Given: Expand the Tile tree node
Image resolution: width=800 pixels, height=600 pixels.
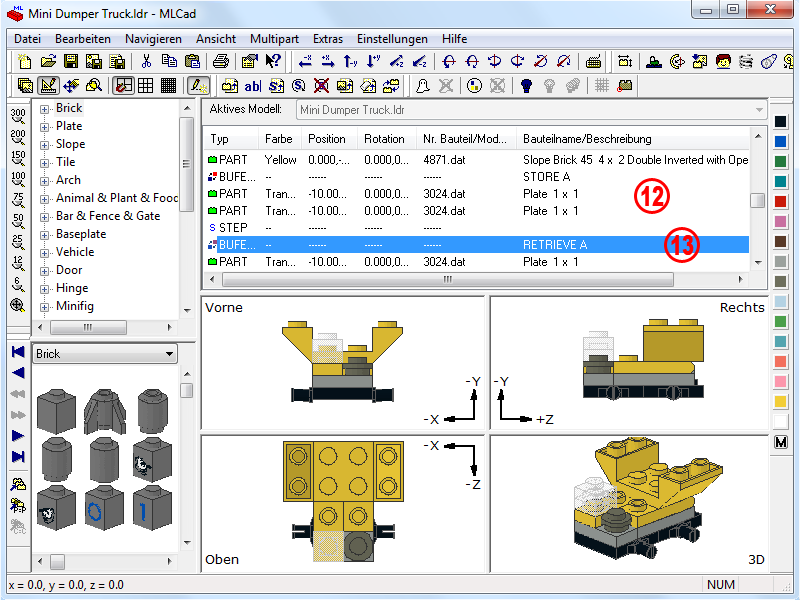Looking at the screenshot, I should 44,163.
